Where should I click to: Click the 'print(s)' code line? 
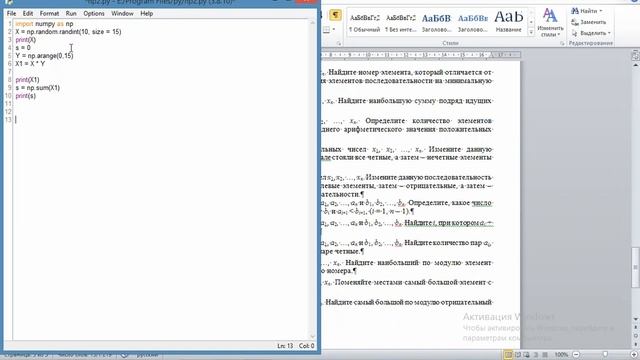tap(26, 96)
